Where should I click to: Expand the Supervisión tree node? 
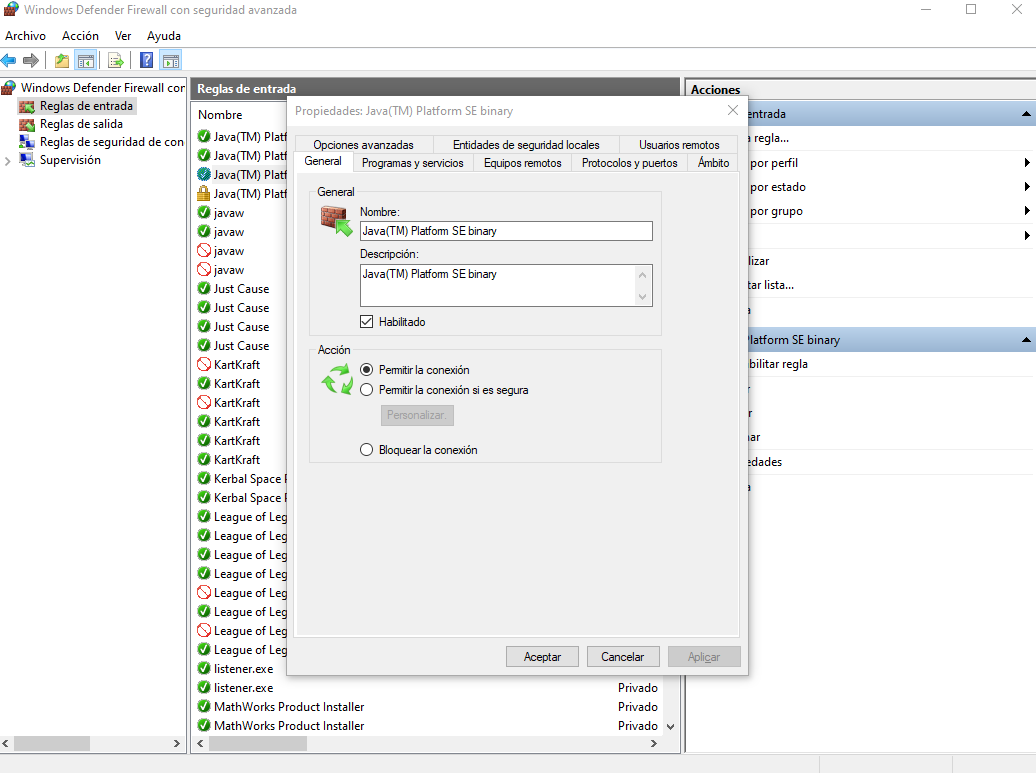pyautogui.click(x=8, y=160)
